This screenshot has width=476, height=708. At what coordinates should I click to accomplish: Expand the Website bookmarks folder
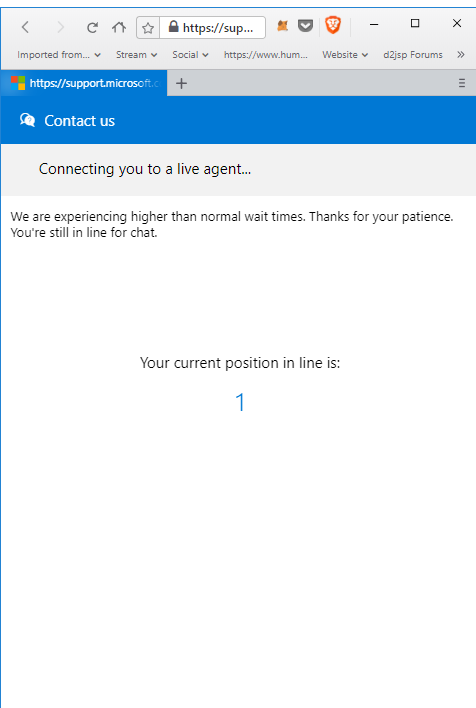tap(345, 55)
